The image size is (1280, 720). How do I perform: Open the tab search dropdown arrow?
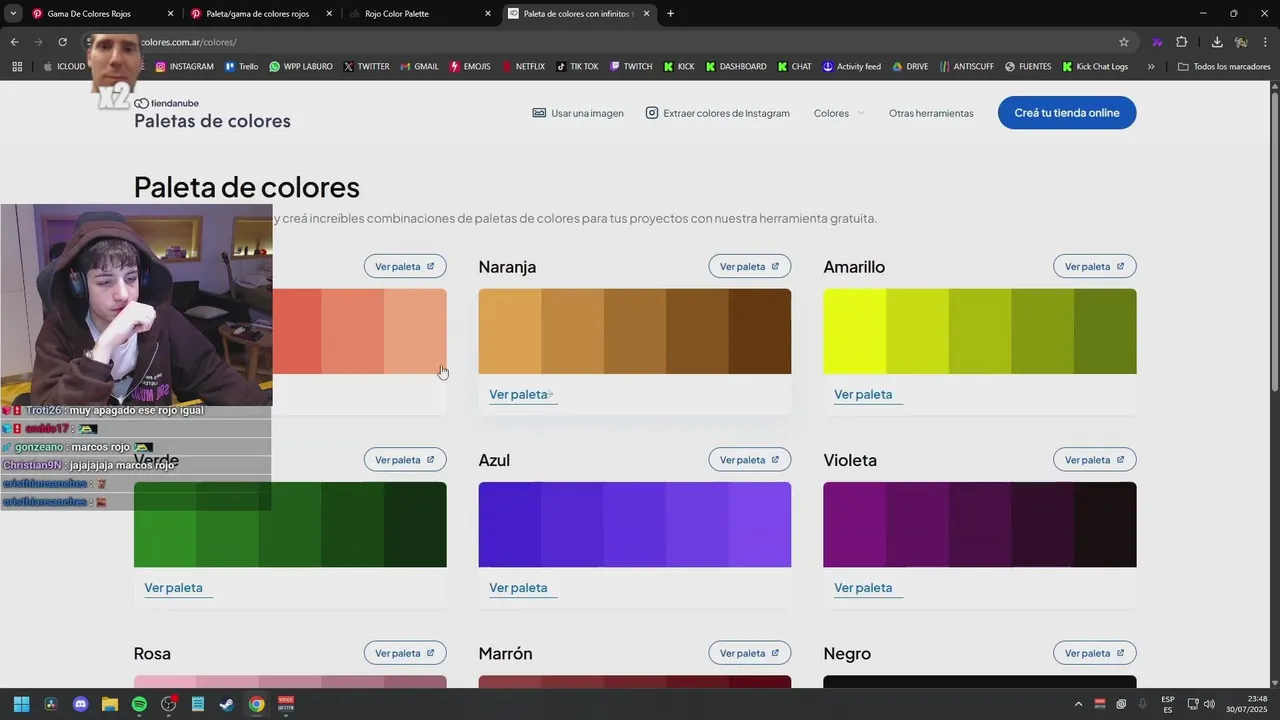pos(13,14)
